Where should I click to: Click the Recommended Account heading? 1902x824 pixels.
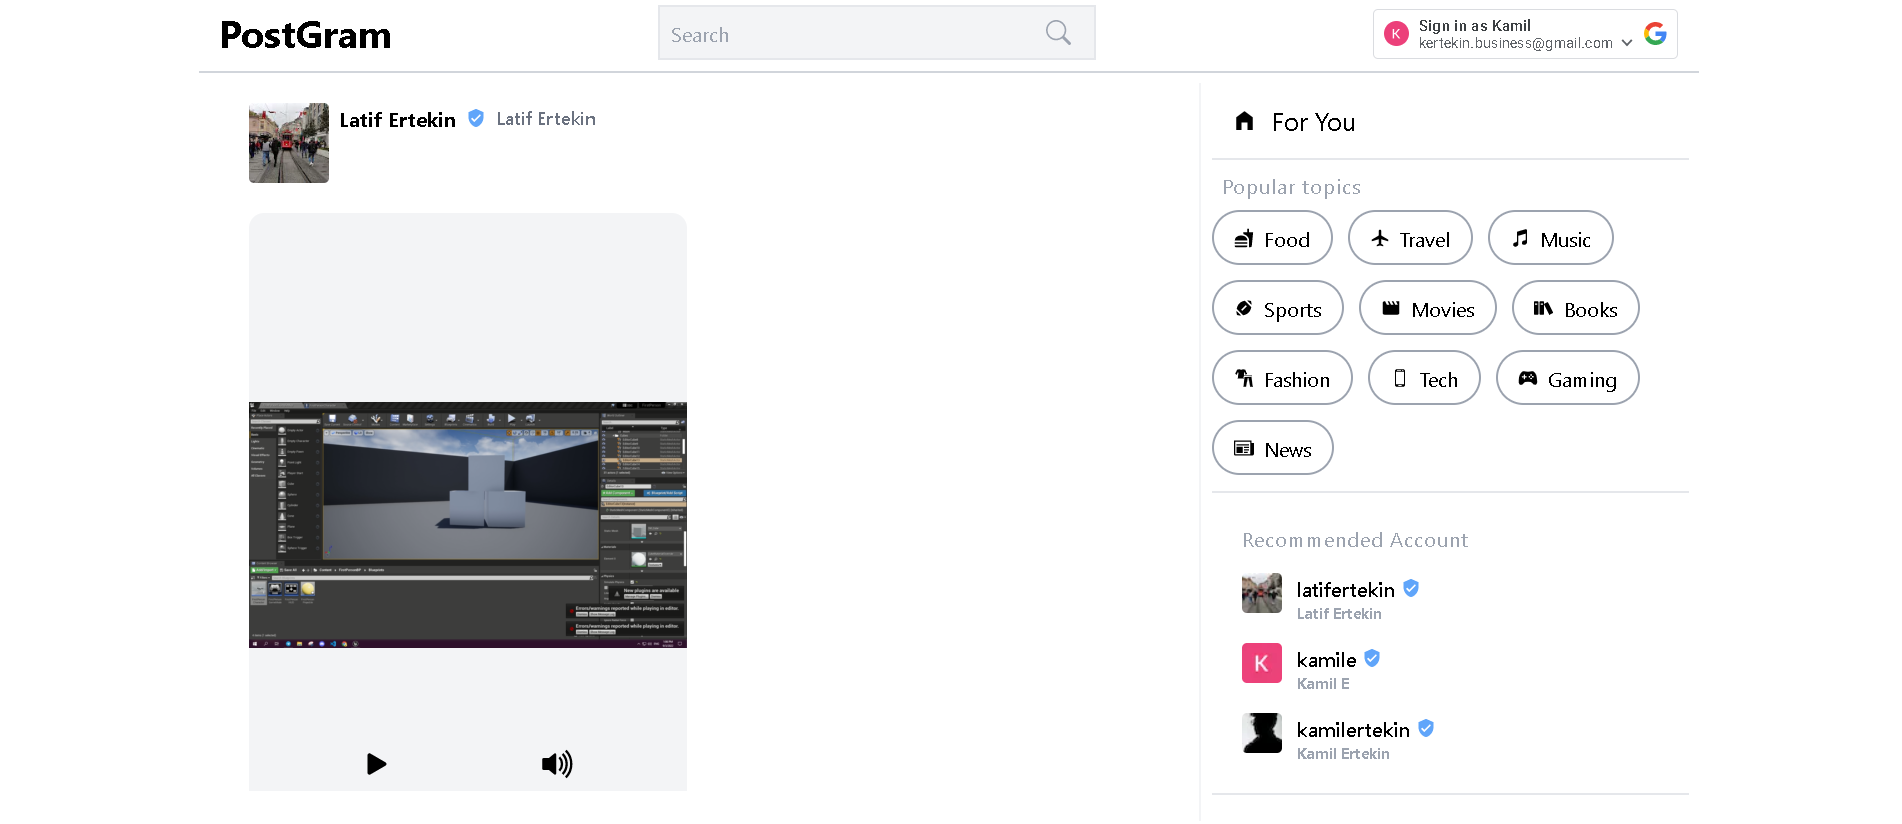click(x=1355, y=540)
